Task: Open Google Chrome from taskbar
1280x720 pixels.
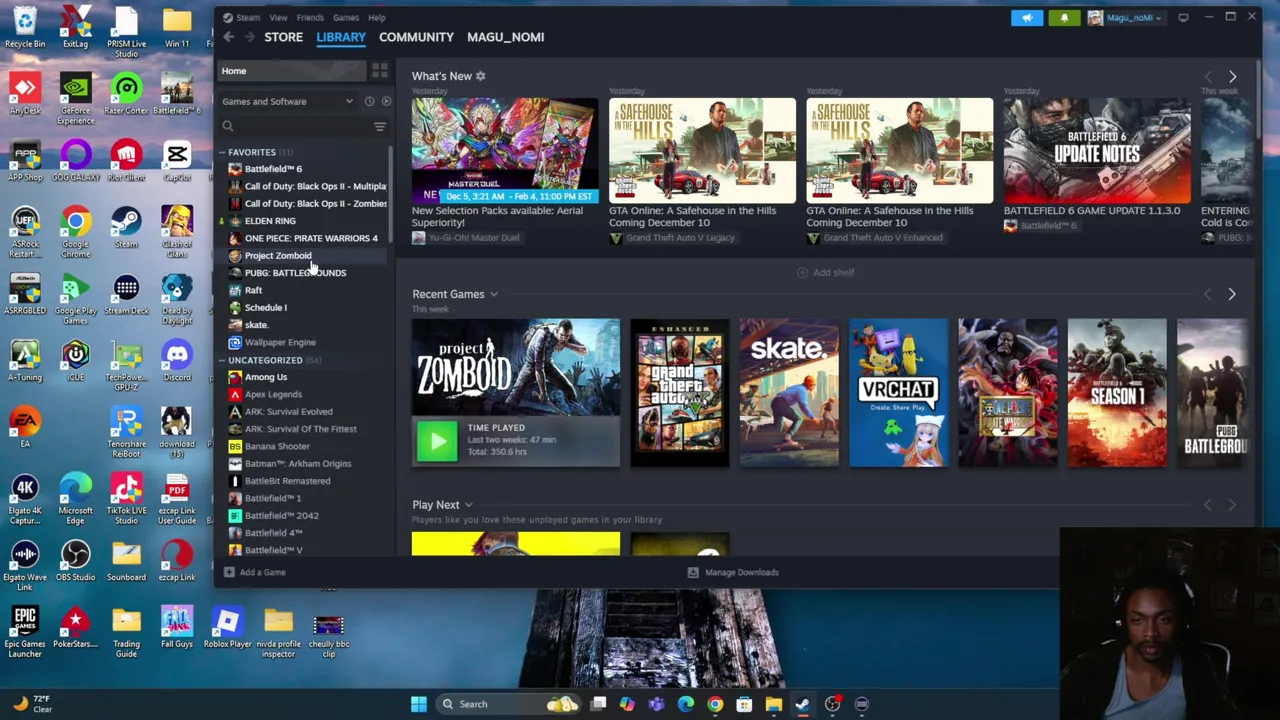Action: tap(715, 704)
